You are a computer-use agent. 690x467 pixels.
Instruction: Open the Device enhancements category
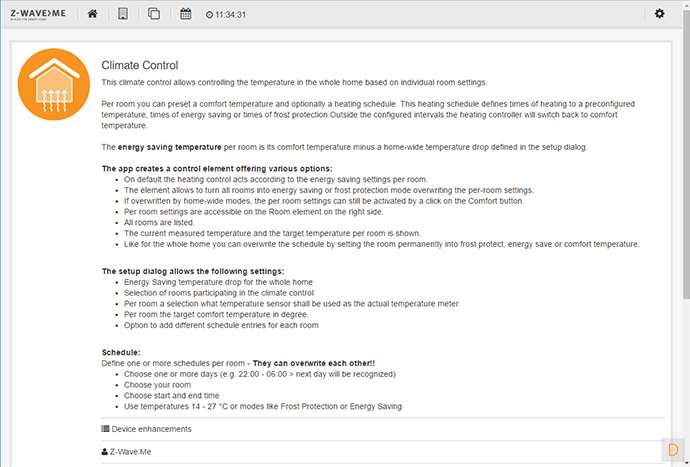151,429
